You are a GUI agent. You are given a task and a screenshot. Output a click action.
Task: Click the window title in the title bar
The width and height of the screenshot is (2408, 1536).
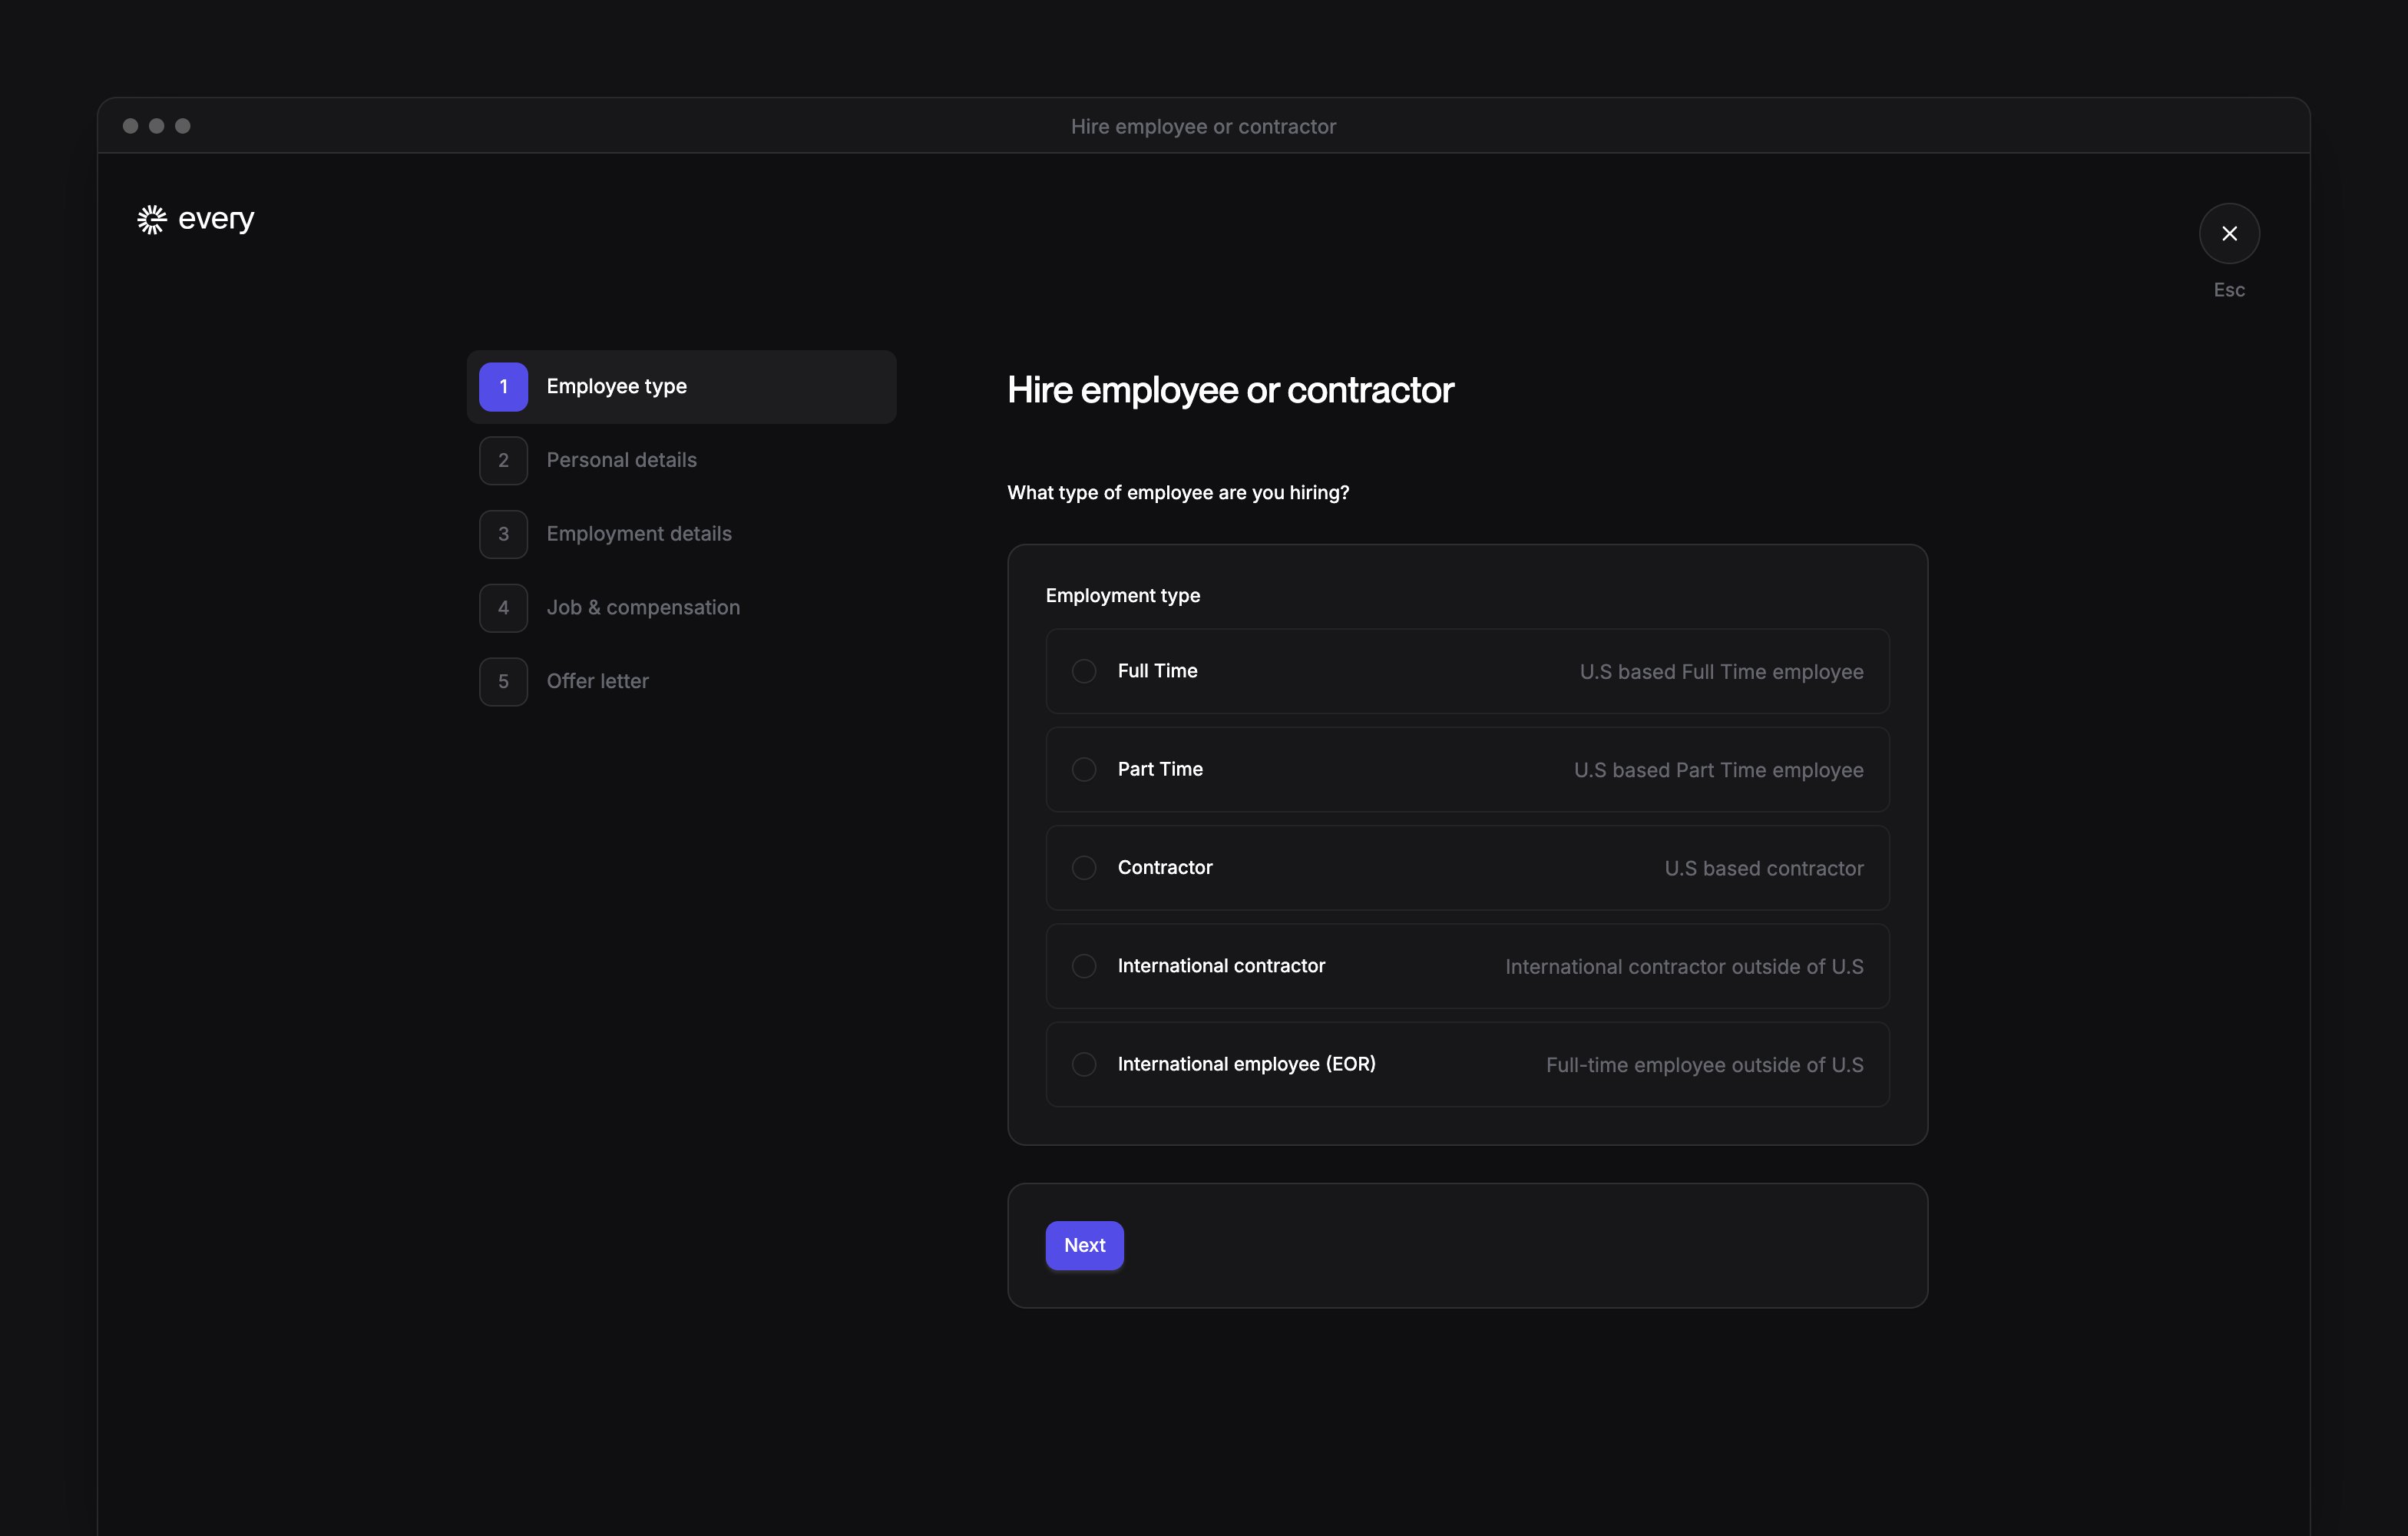click(1203, 126)
